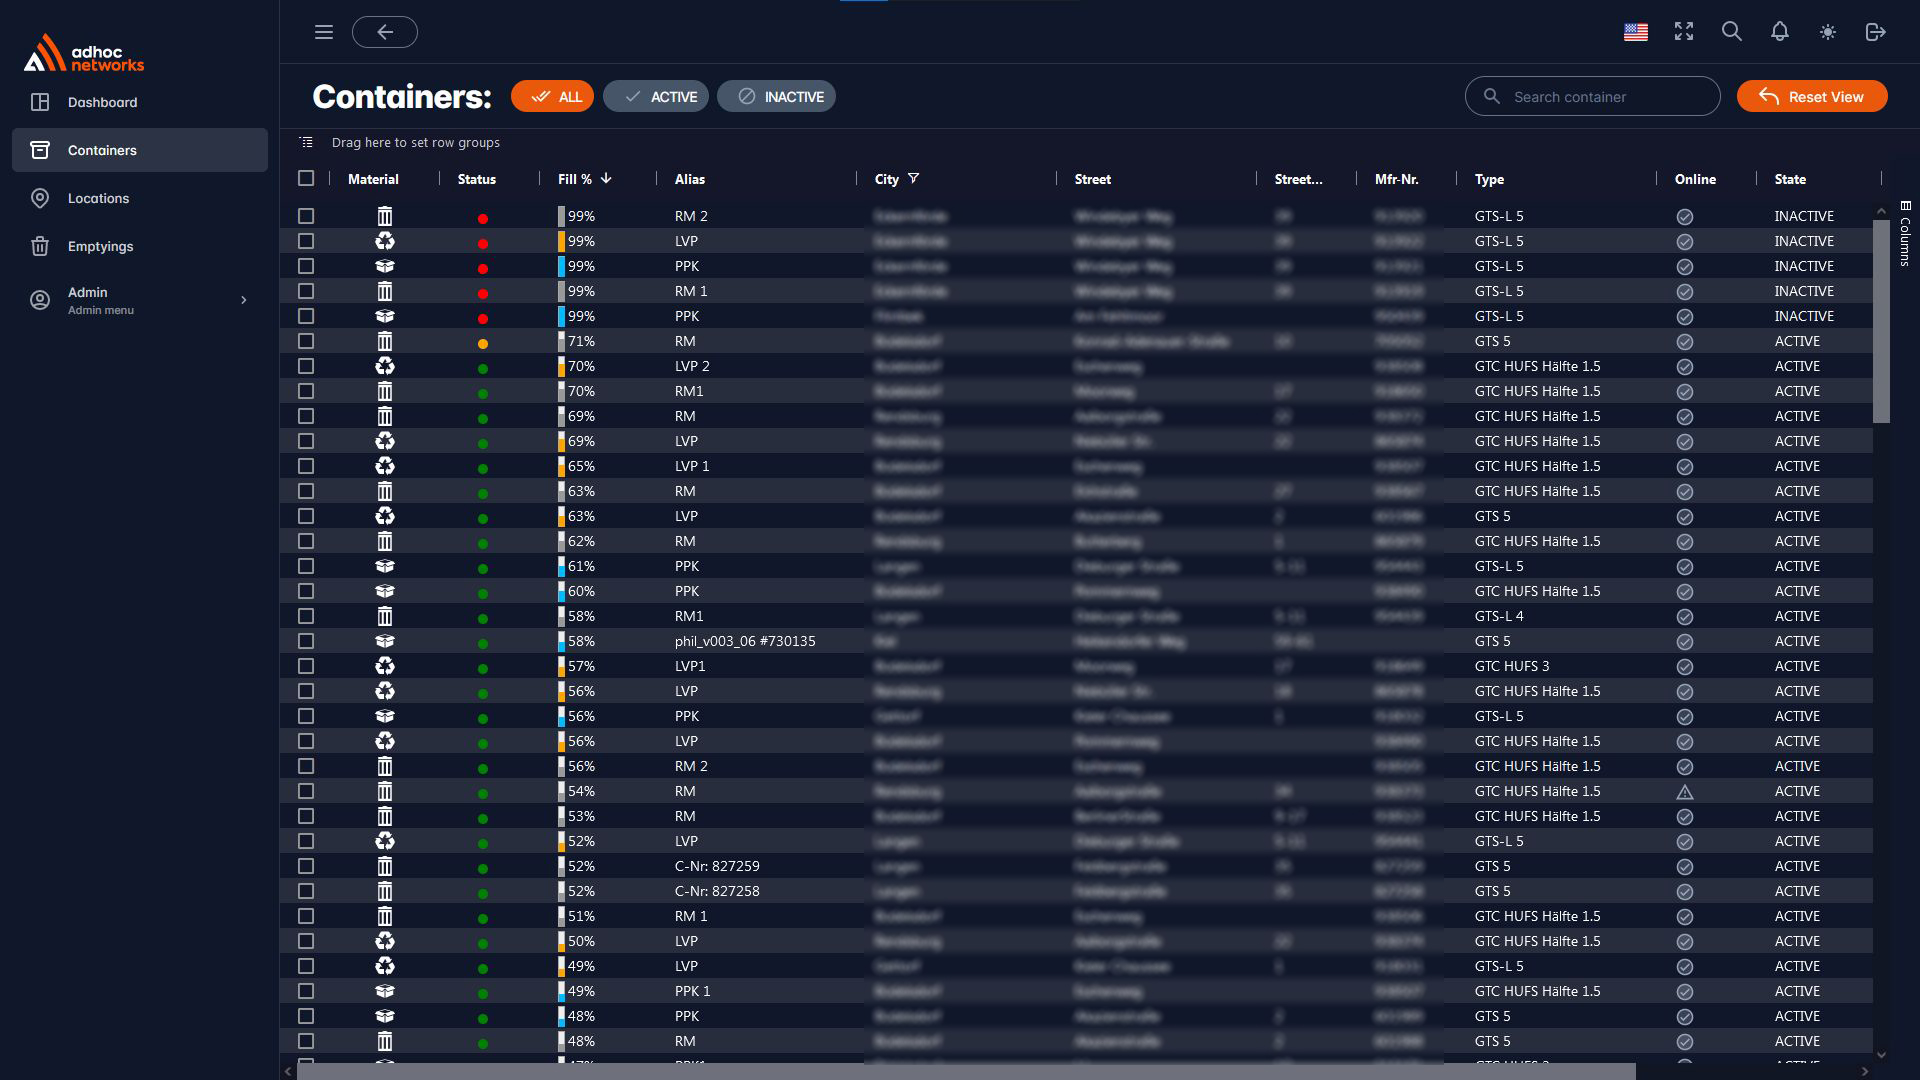This screenshot has height=1080, width=1920.
Task: Click the Search container field
Action: [x=1592, y=96]
